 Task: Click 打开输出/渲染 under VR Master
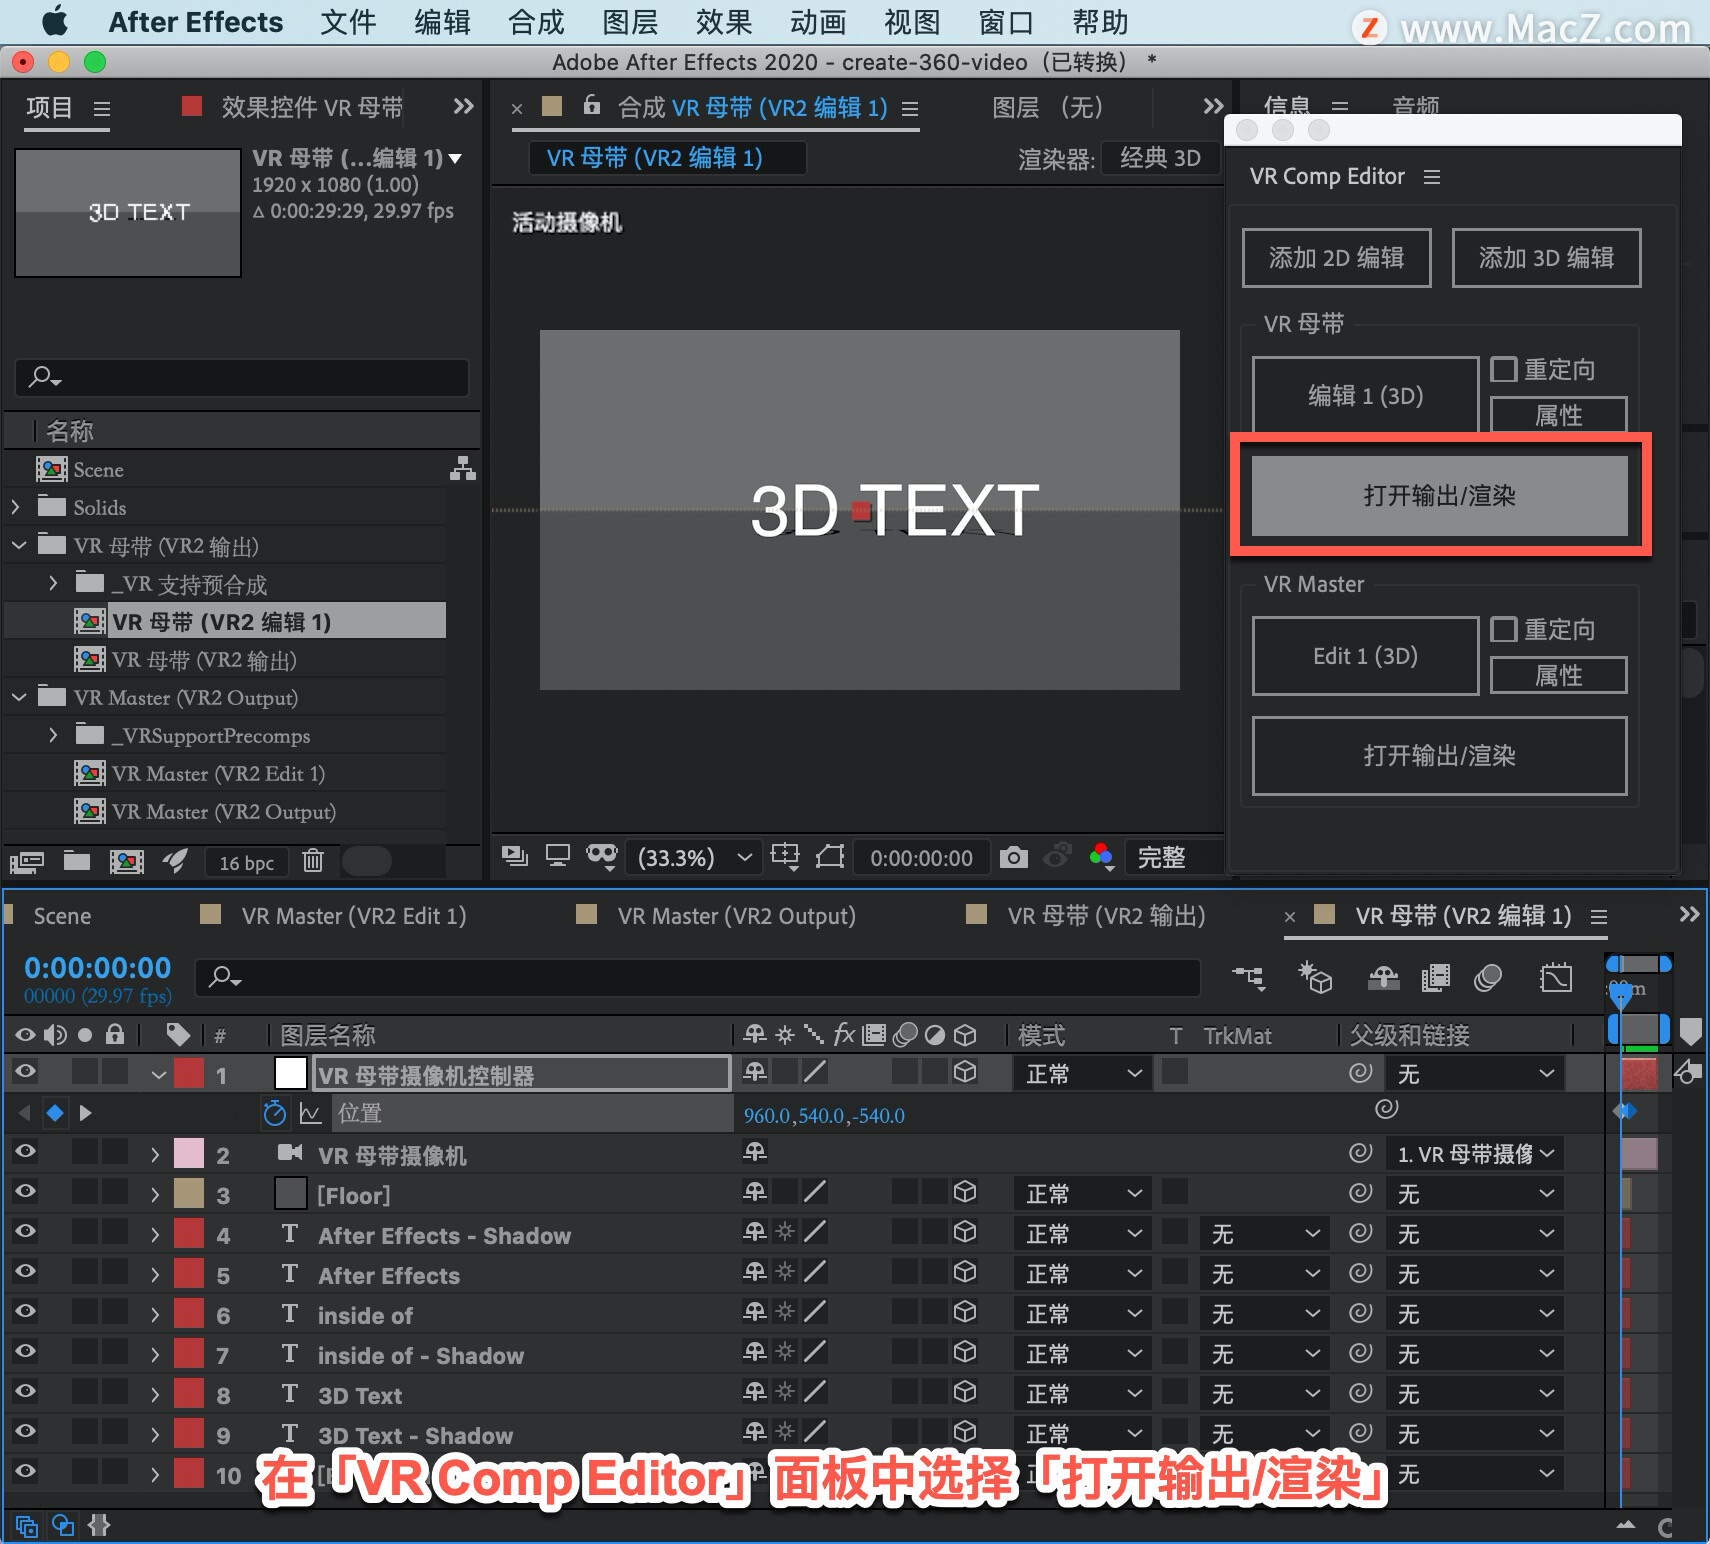[x=1440, y=756]
